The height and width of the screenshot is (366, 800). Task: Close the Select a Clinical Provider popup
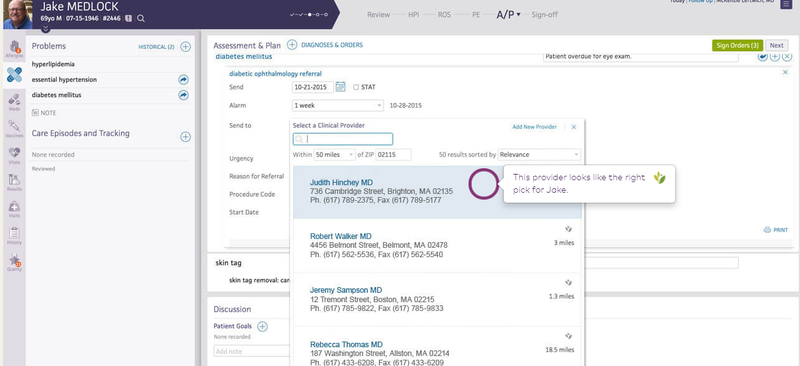(x=573, y=127)
